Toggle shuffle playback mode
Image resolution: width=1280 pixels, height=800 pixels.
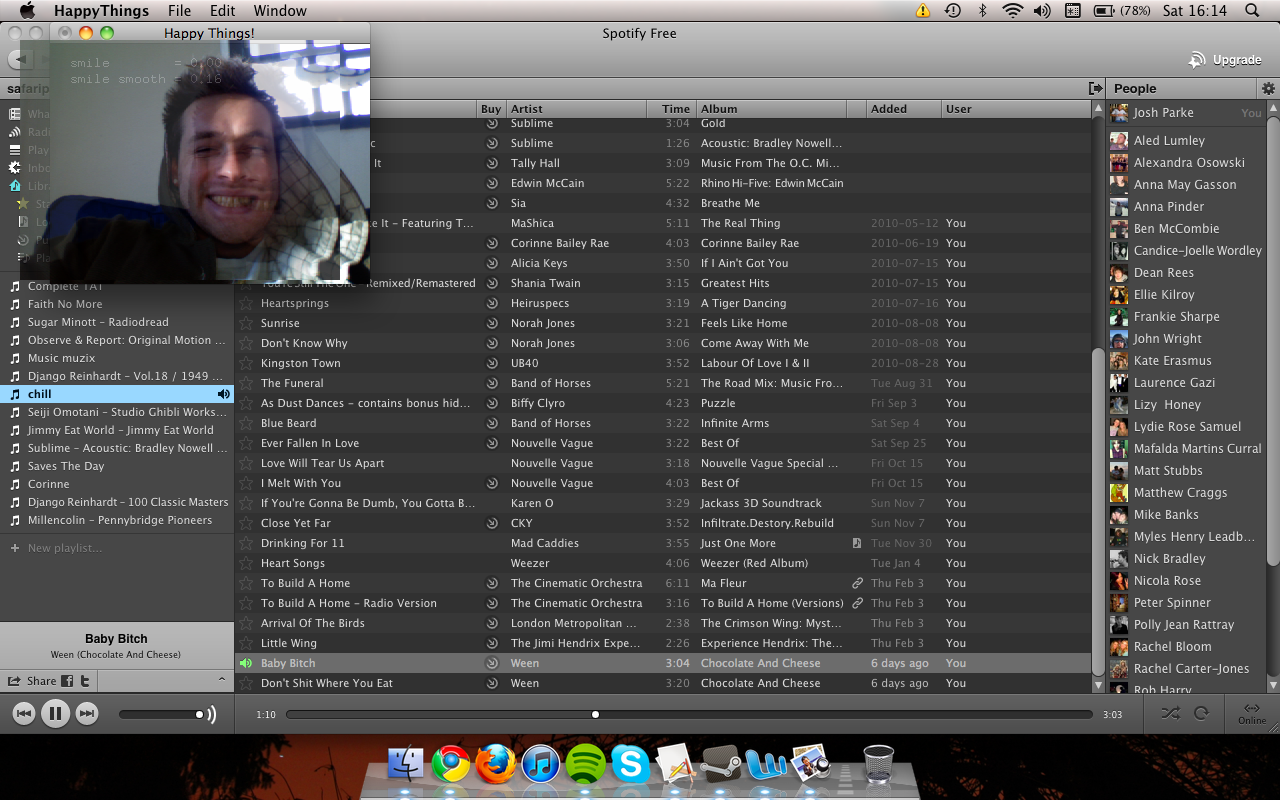(1169, 713)
